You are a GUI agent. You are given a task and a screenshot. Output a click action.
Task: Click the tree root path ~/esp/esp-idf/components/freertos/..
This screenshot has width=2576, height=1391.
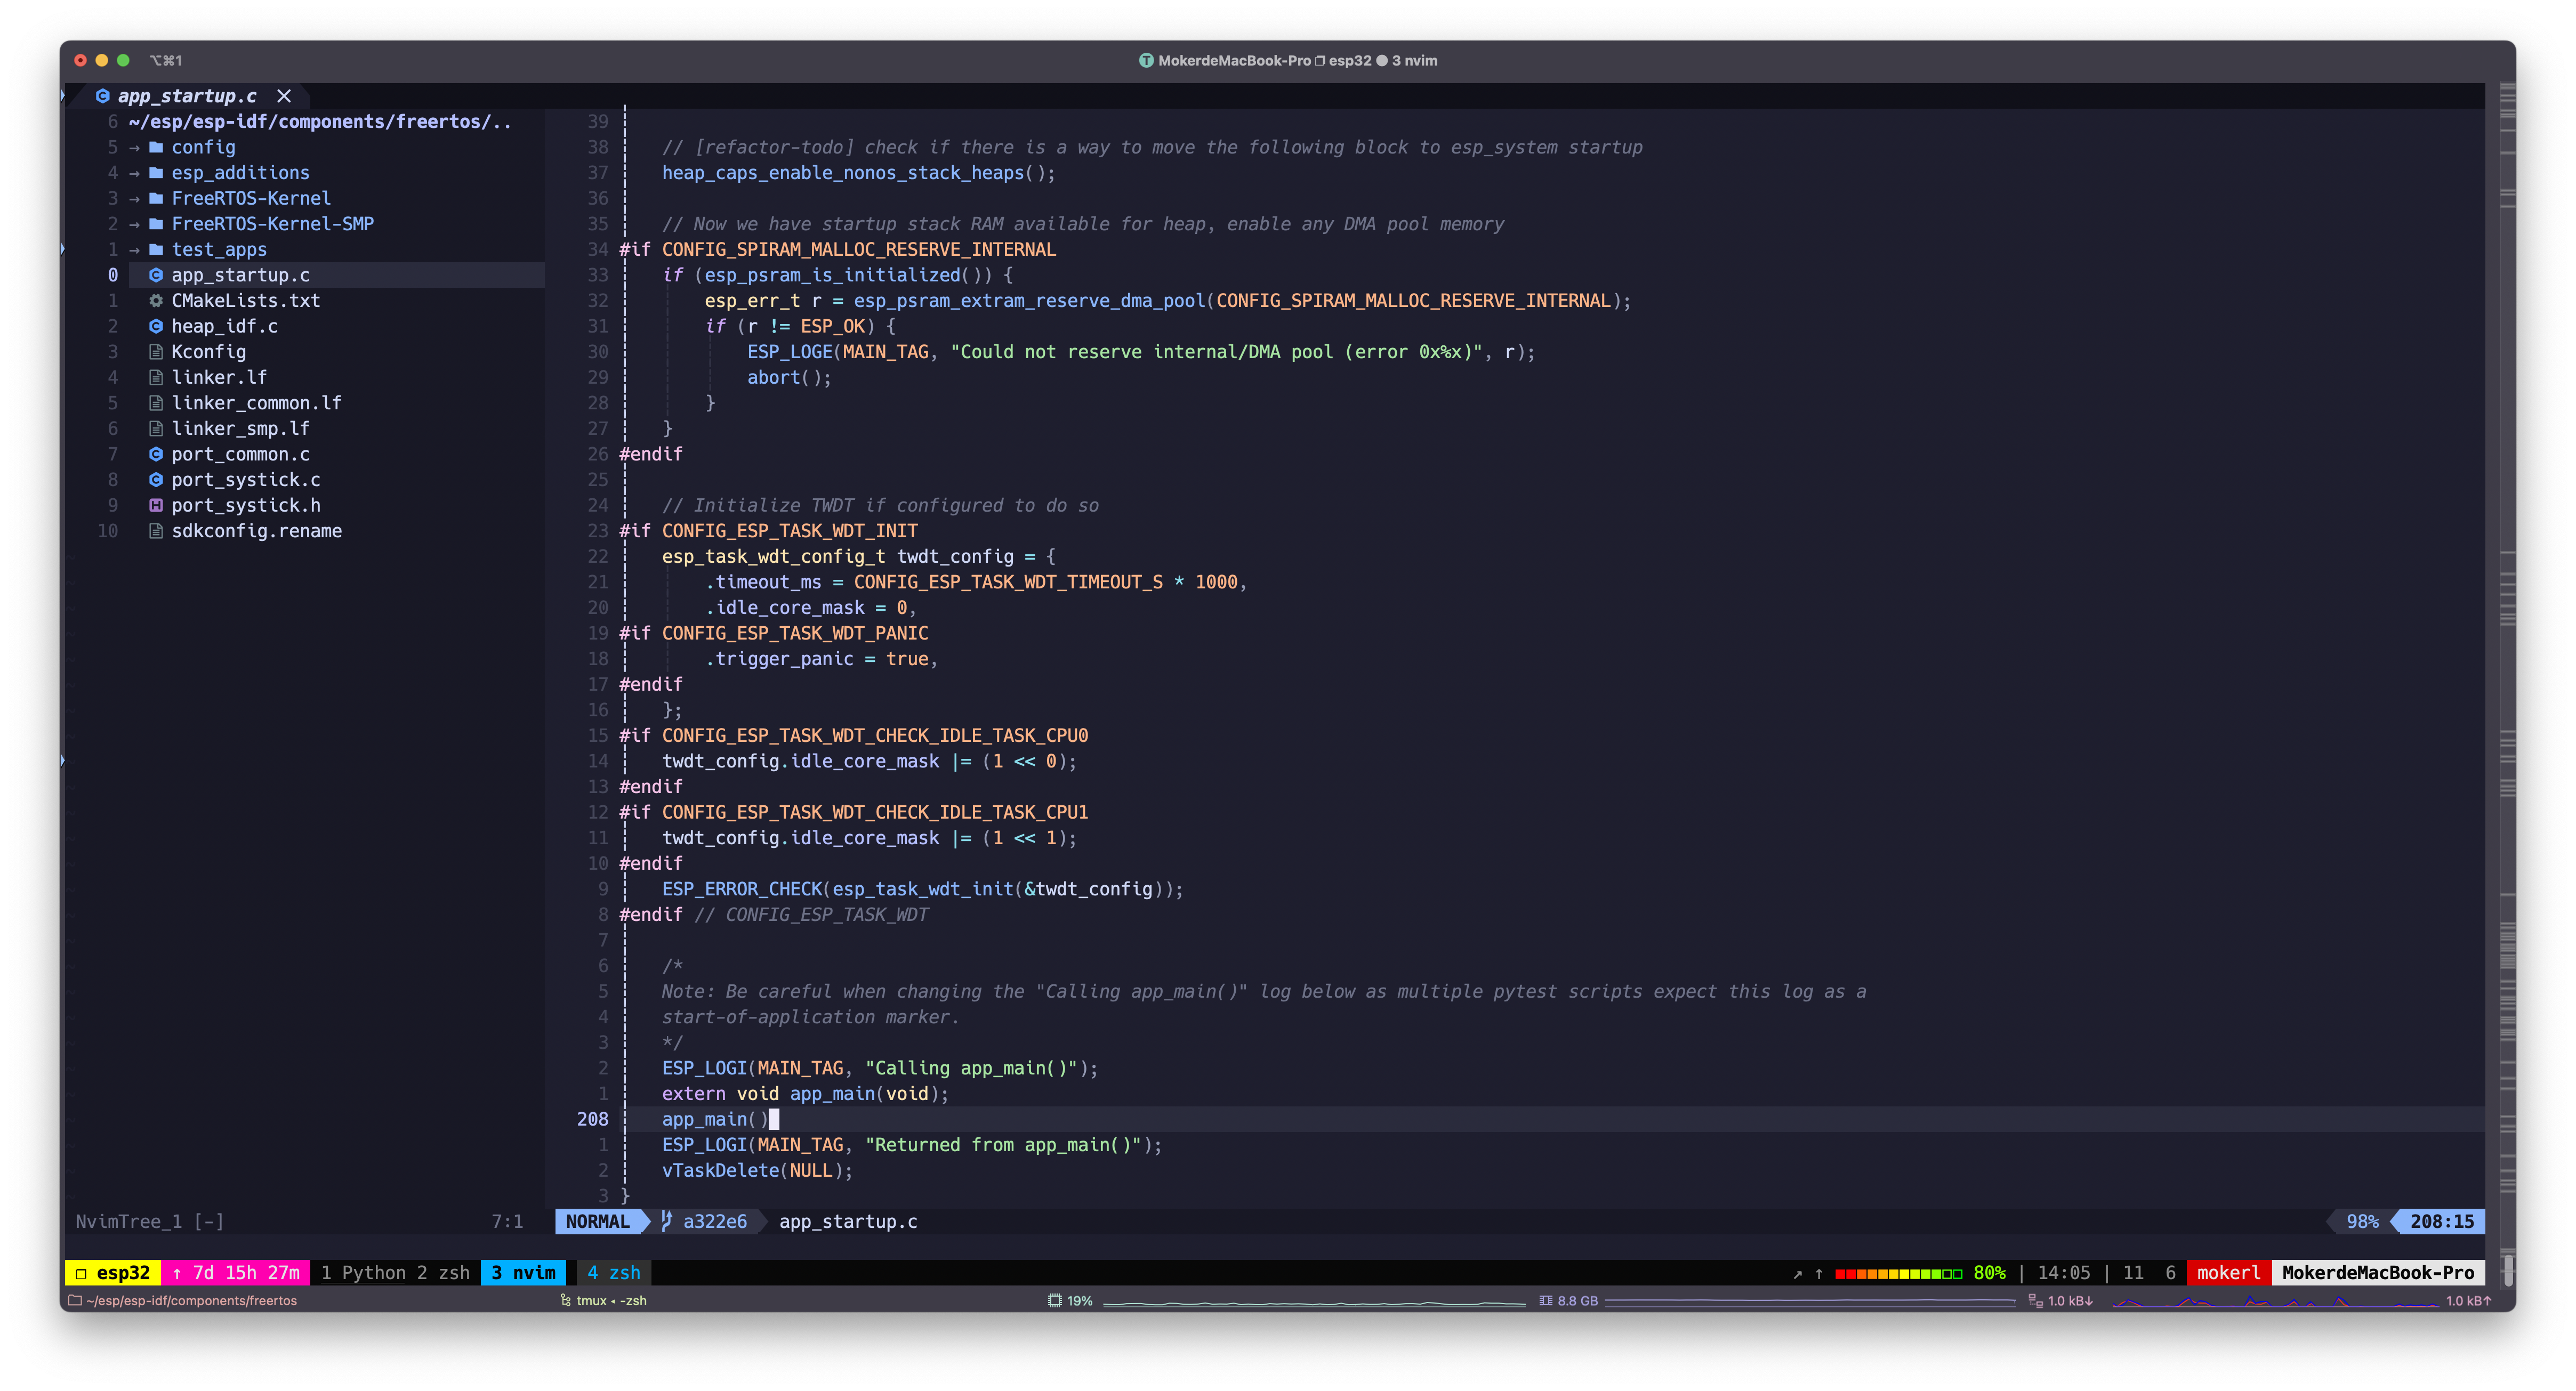click(320, 122)
